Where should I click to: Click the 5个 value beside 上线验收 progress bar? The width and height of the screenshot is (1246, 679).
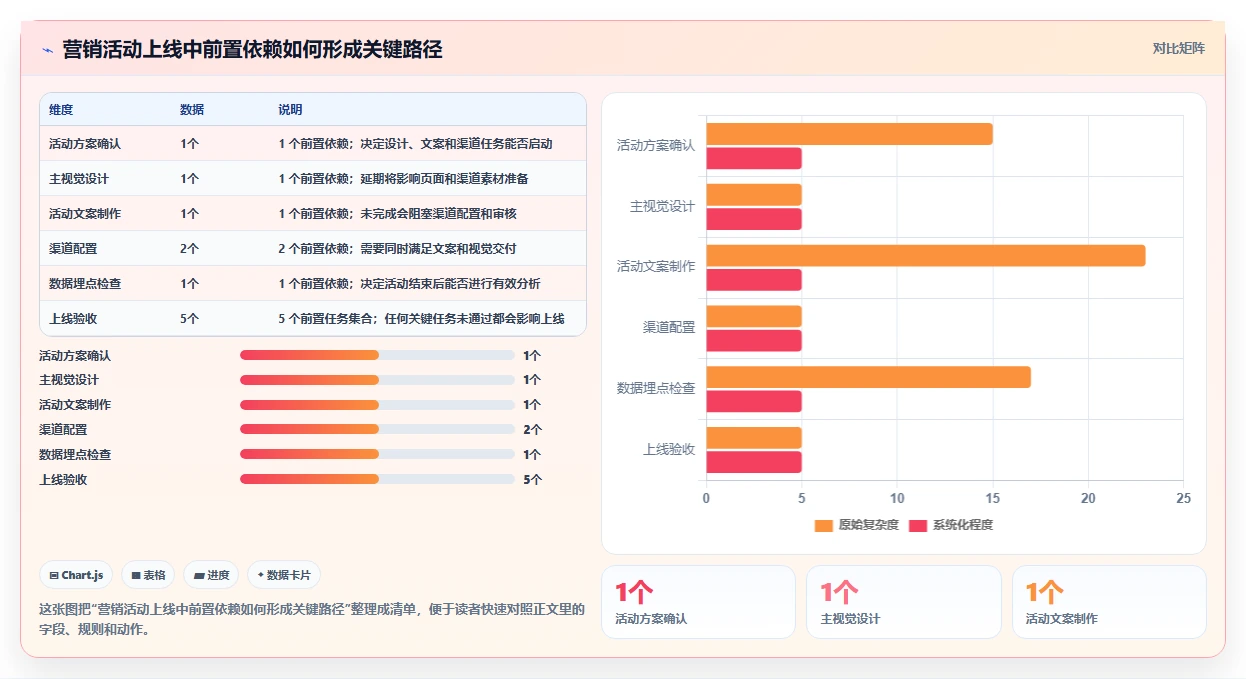click(x=533, y=479)
